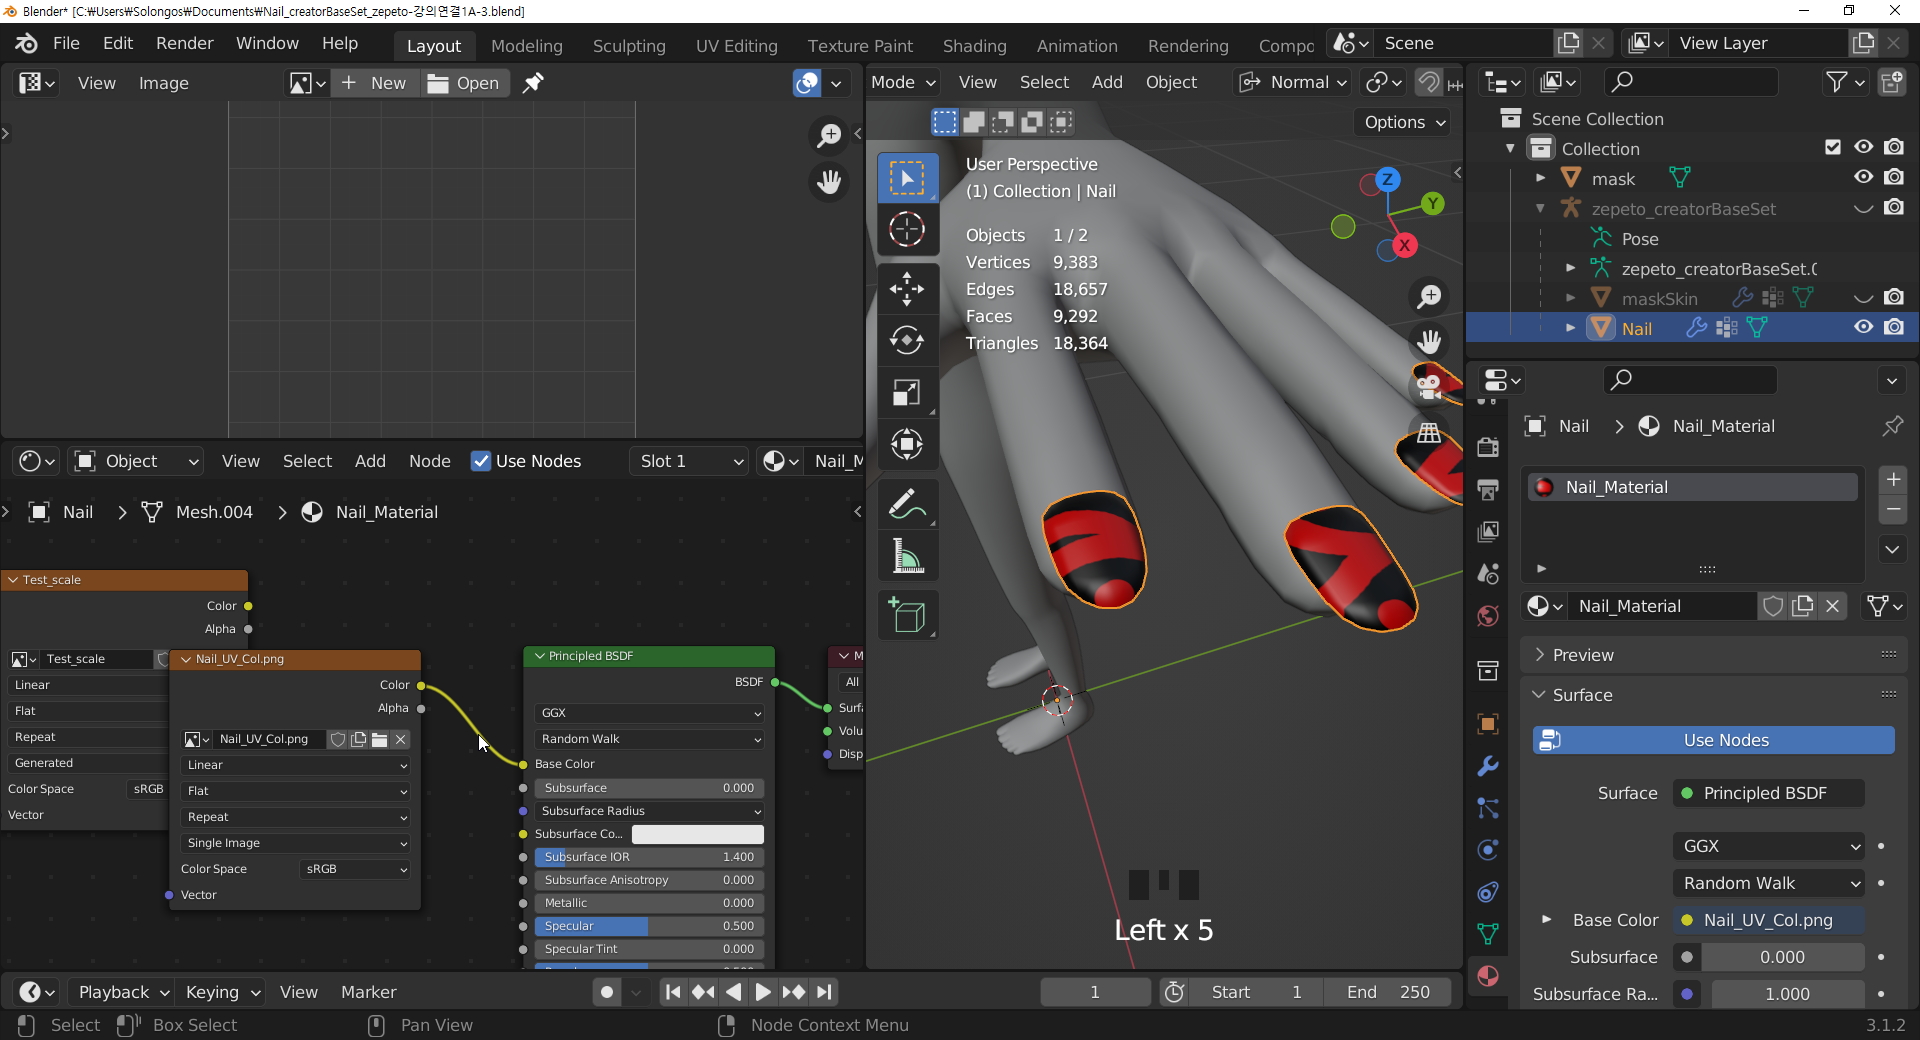The height and width of the screenshot is (1040, 1920).
Task: Open the Render properties tab
Action: click(x=1488, y=447)
